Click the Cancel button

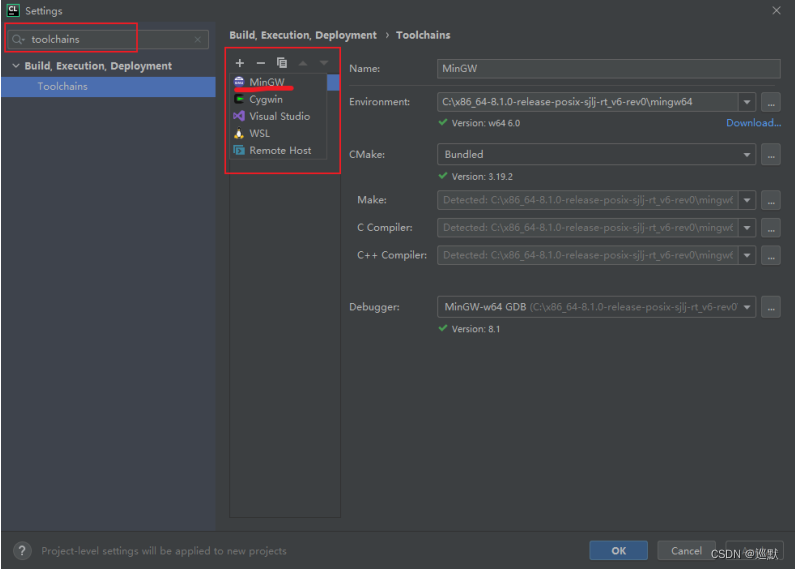coord(686,551)
